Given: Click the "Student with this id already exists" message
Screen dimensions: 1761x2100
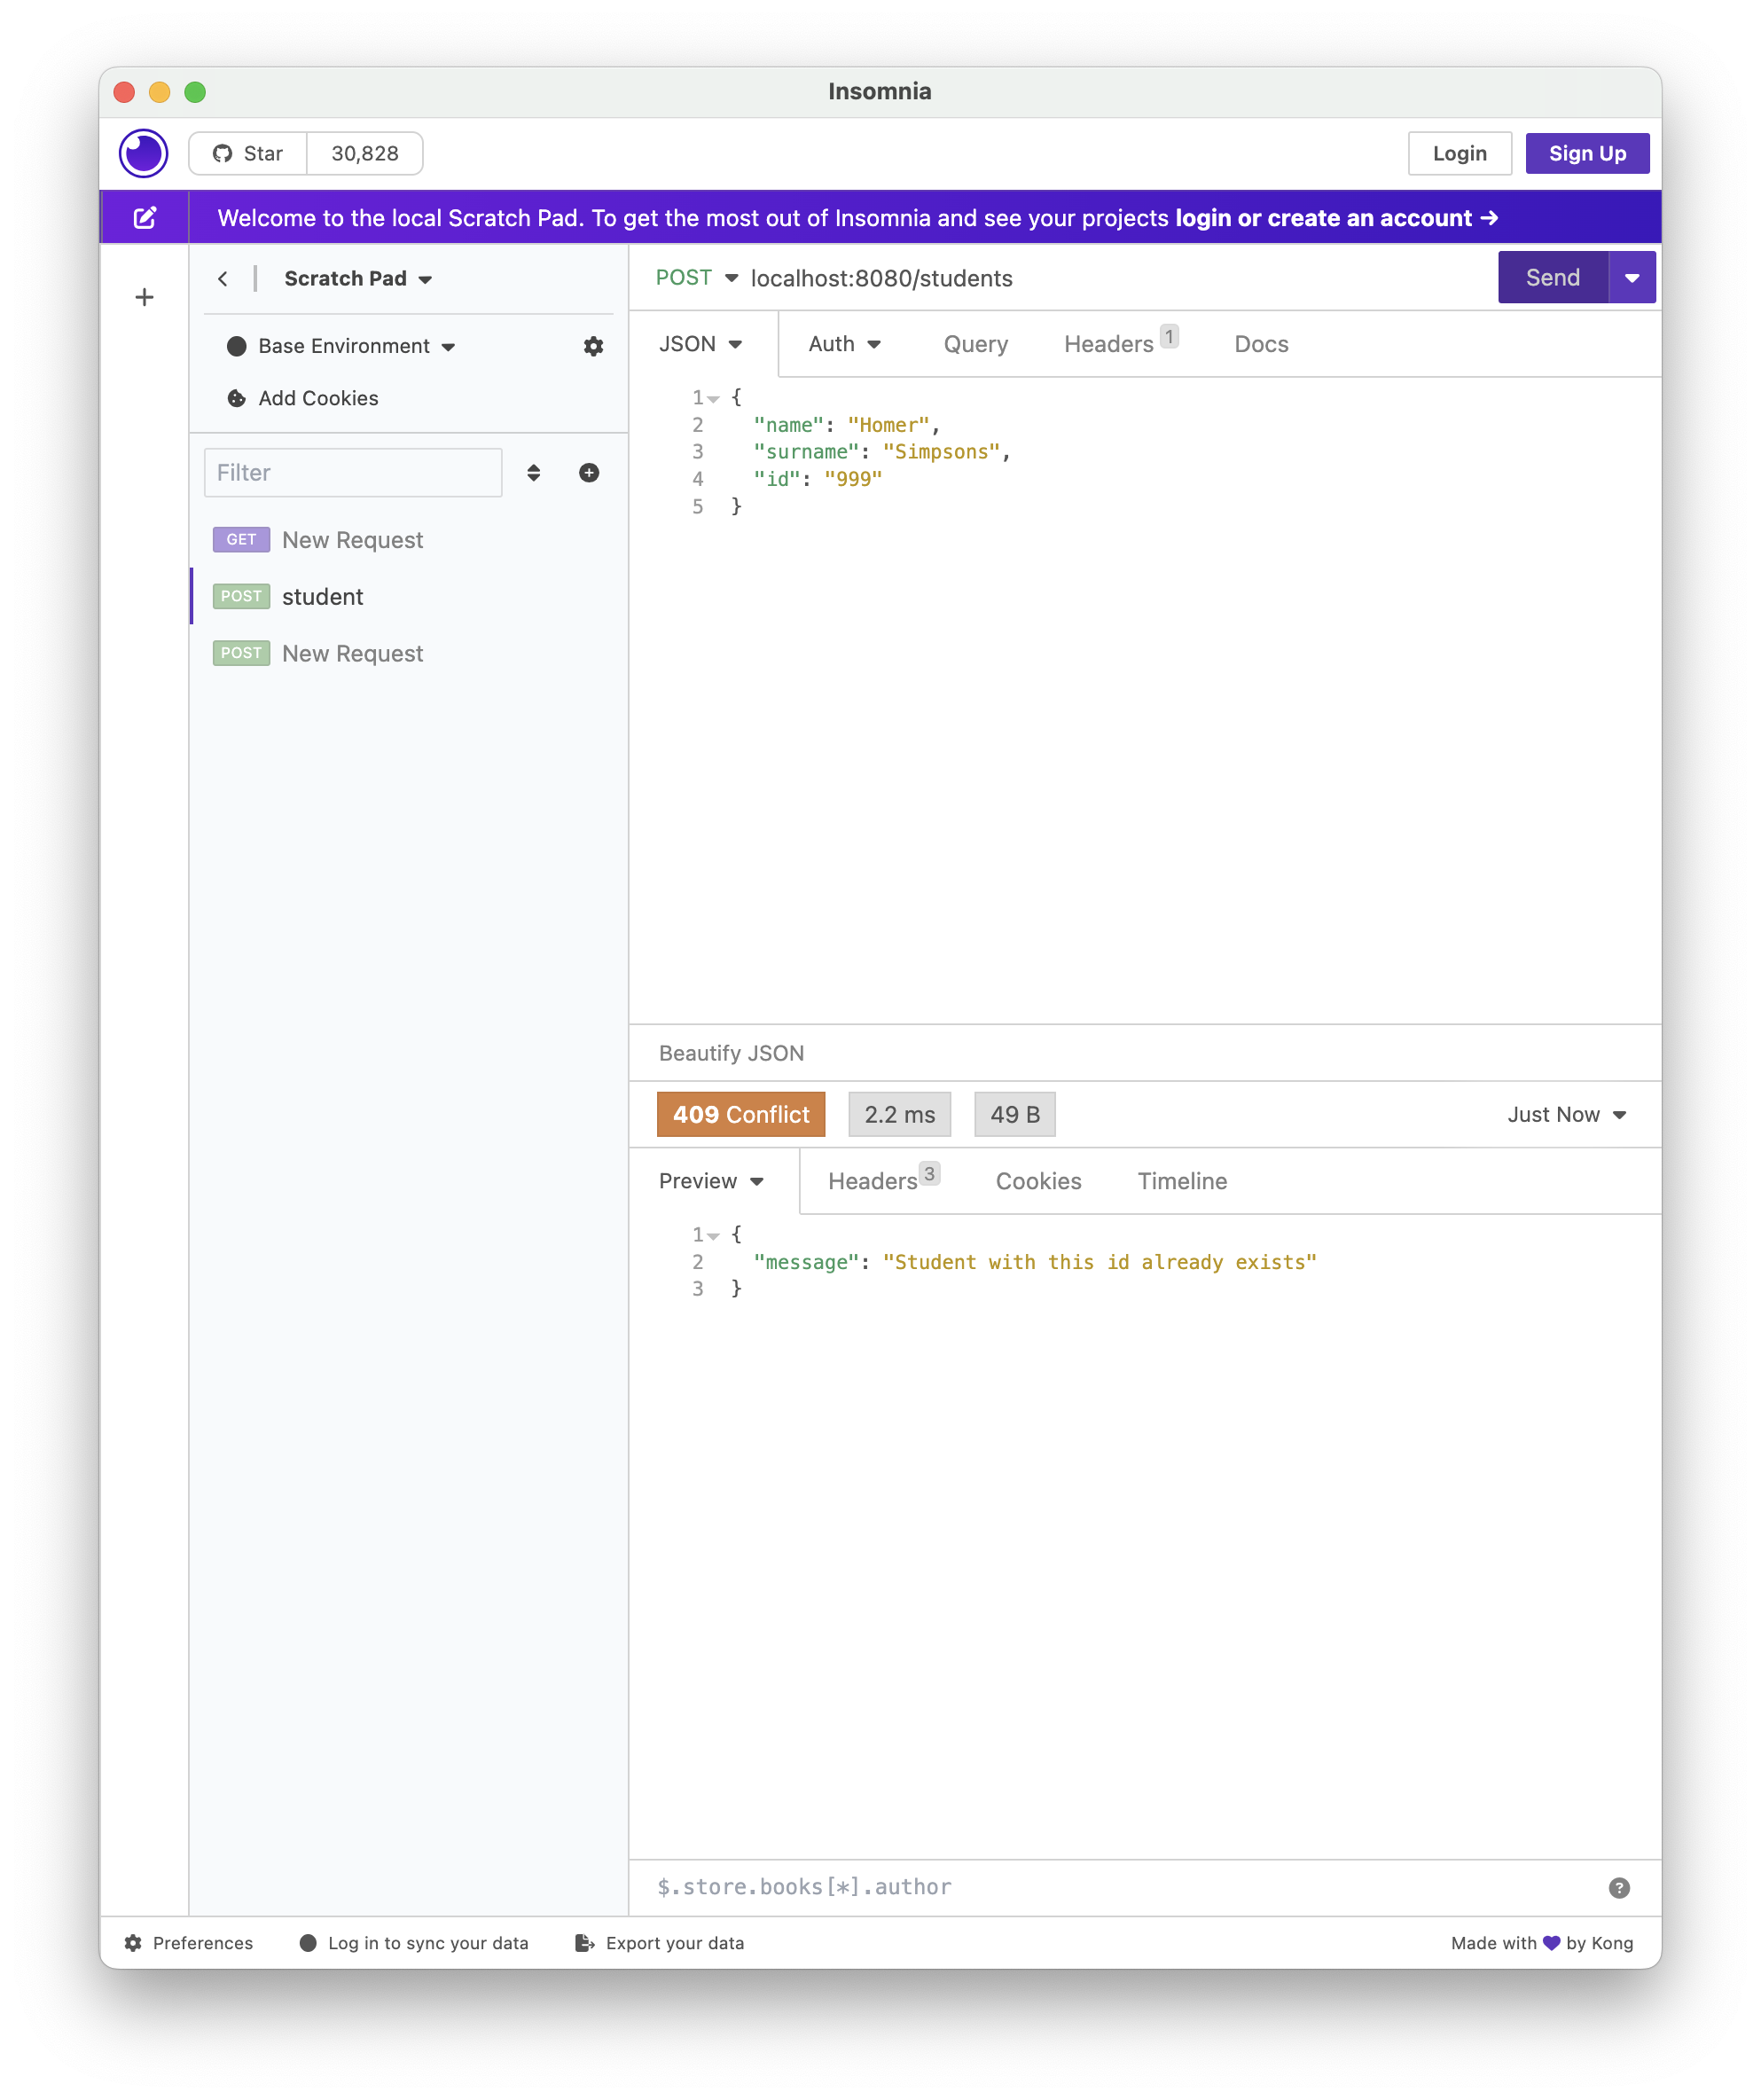Looking at the screenshot, I should [x=1099, y=1262].
